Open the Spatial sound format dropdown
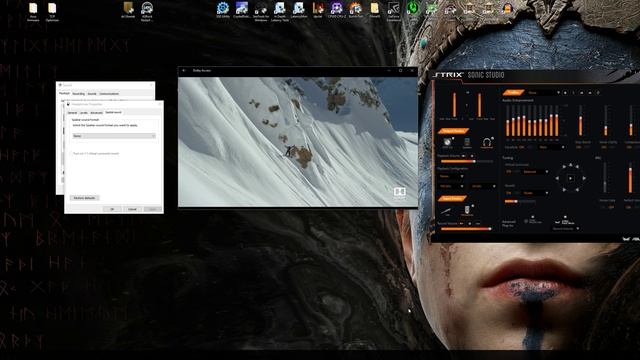This screenshot has height=360, width=640. pyautogui.click(x=114, y=136)
